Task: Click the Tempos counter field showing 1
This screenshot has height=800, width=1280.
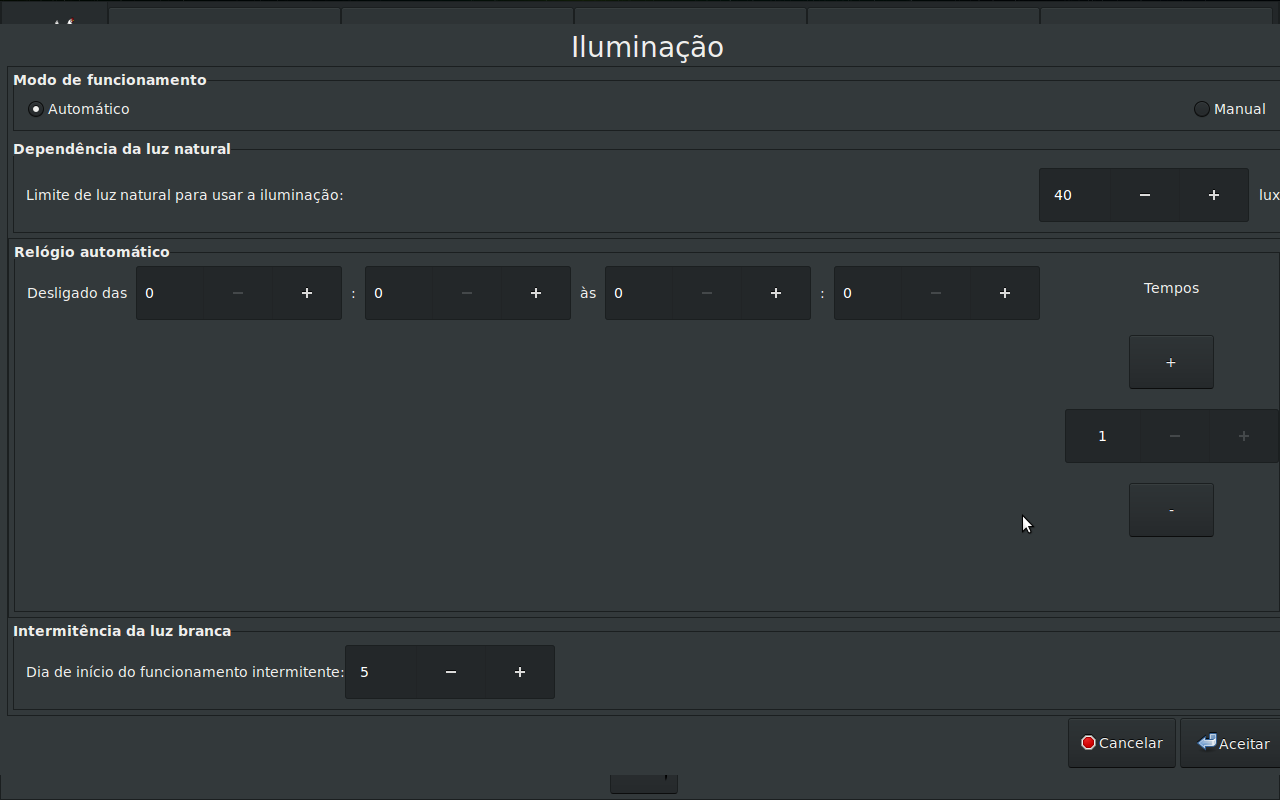Action: coord(1103,436)
